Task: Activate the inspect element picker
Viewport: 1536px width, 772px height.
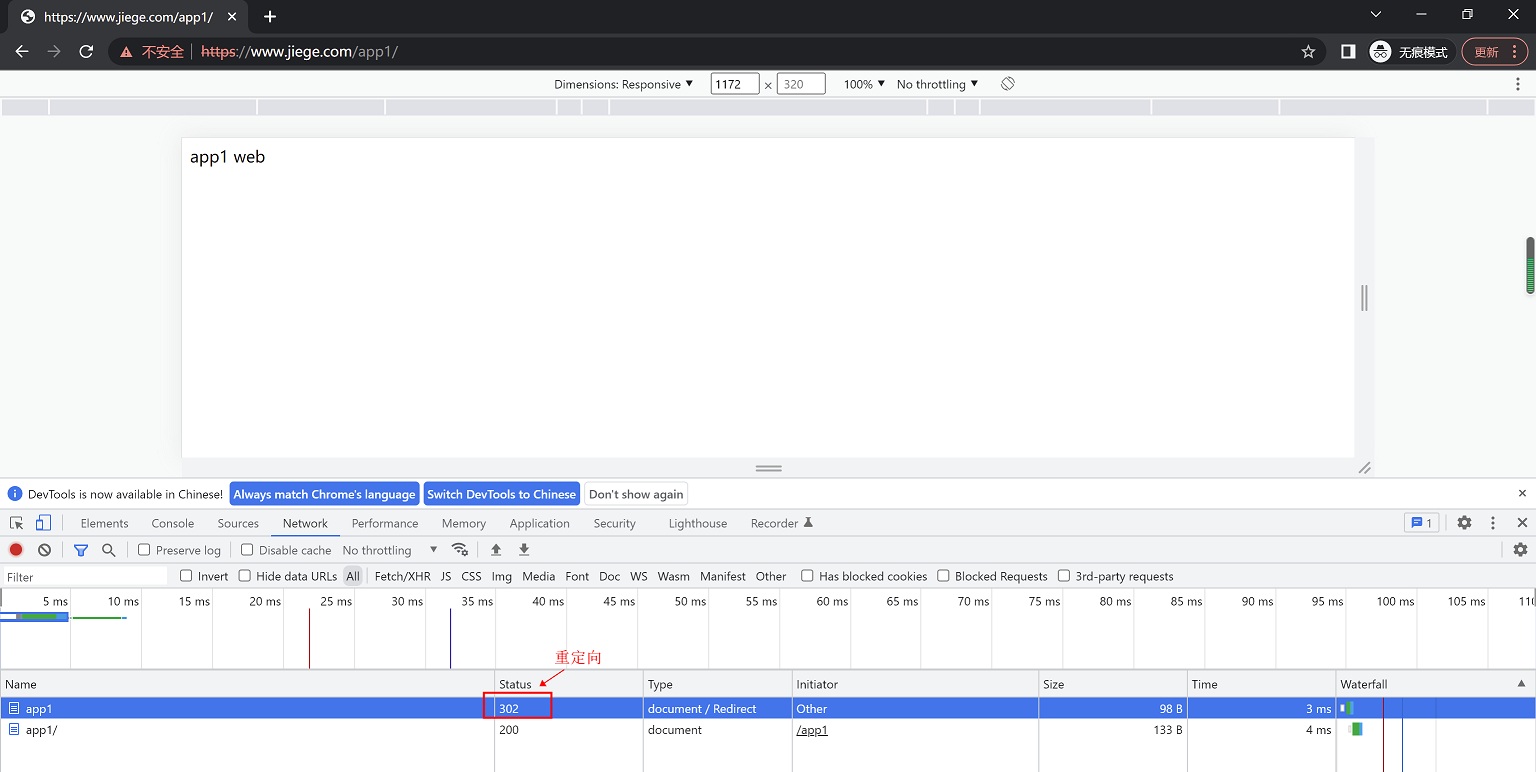Action: [x=16, y=523]
